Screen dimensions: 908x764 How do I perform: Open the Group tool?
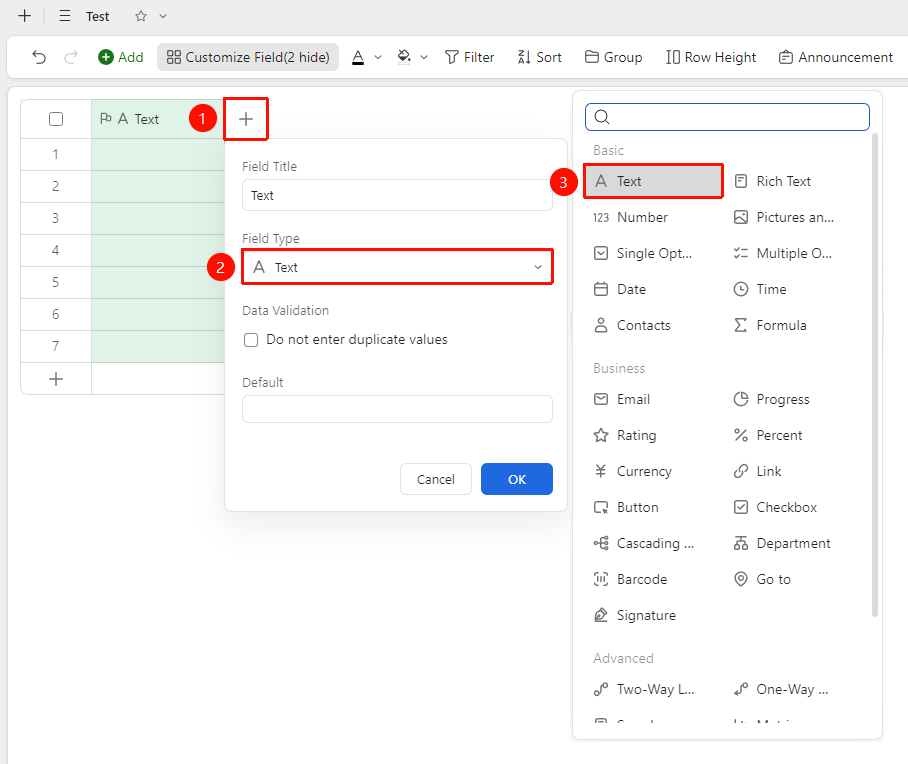pos(614,57)
